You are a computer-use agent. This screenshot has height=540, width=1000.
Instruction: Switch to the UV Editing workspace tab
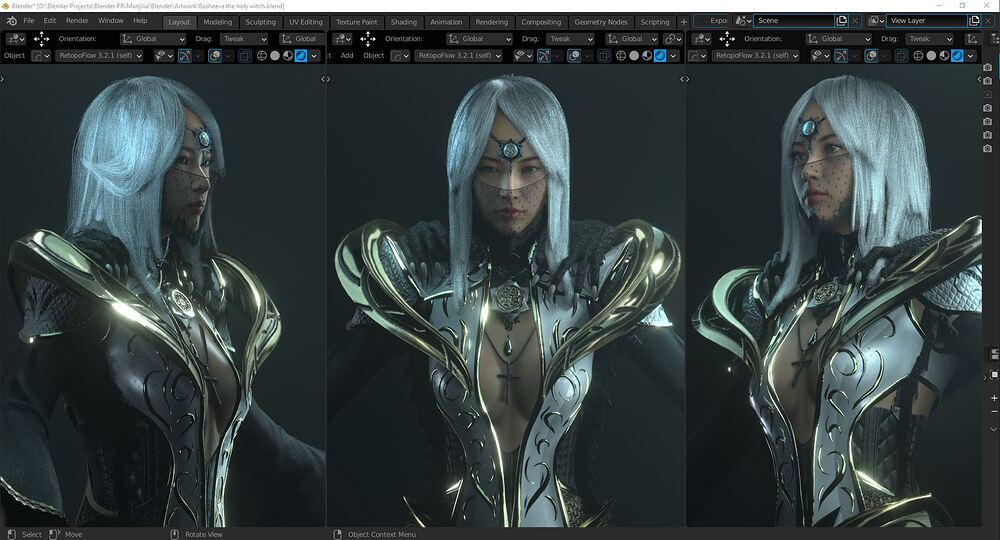(306, 22)
